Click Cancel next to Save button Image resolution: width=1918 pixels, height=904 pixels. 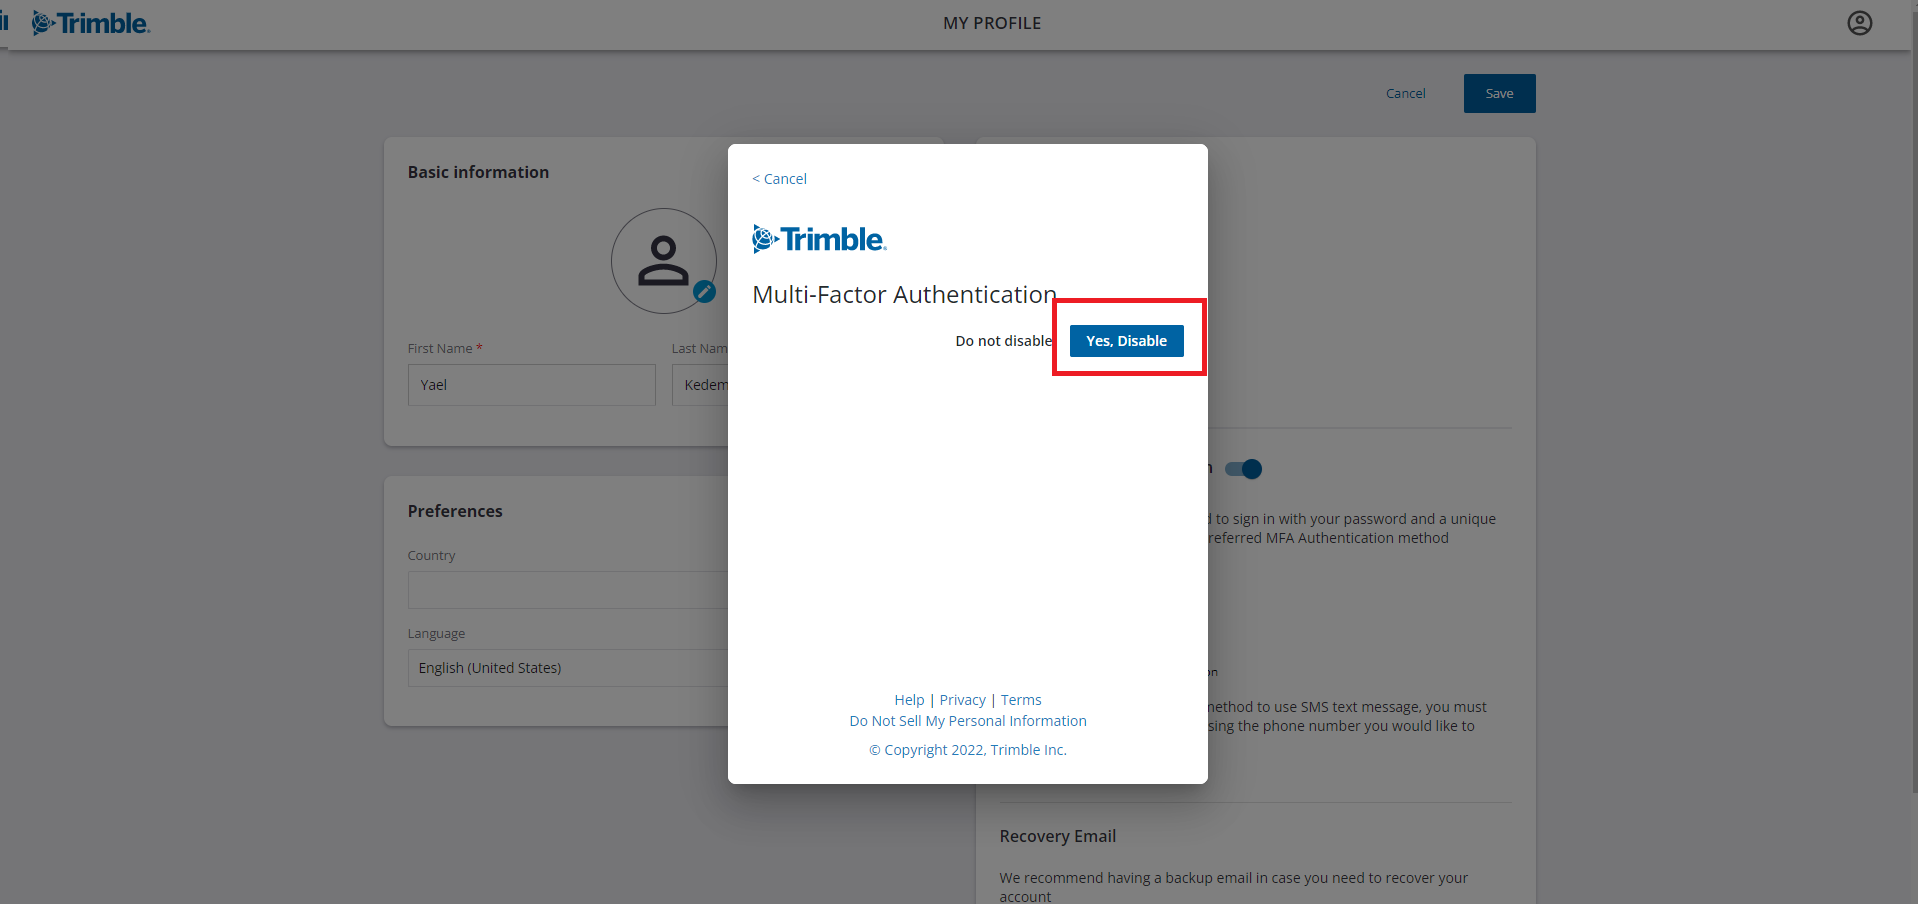pyautogui.click(x=1405, y=93)
